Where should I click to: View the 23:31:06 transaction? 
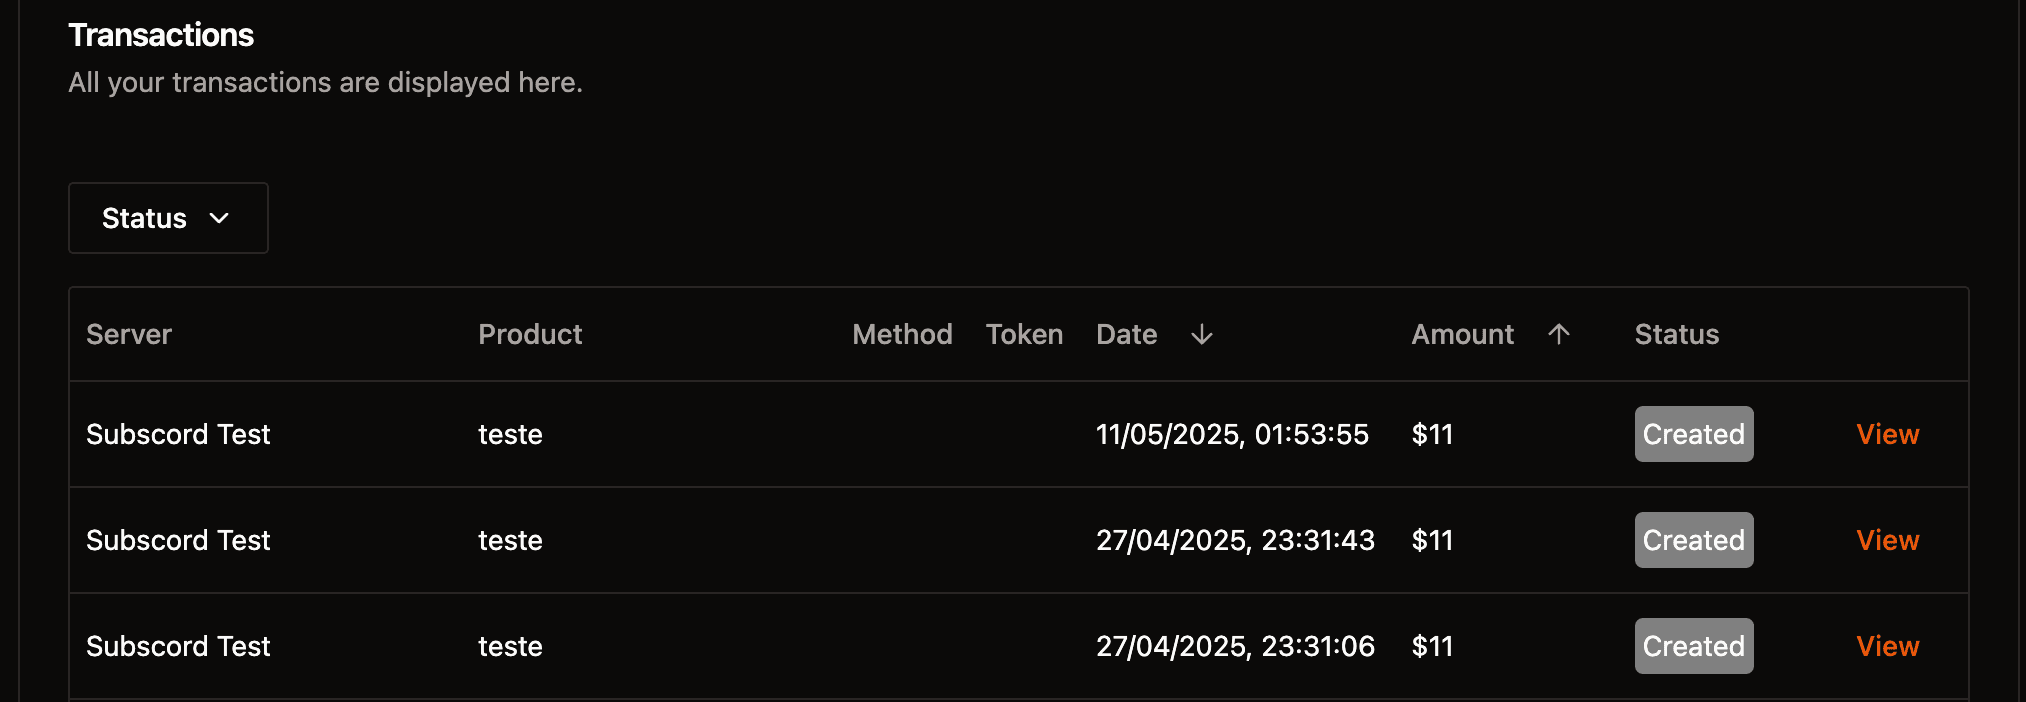[1888, 646]
